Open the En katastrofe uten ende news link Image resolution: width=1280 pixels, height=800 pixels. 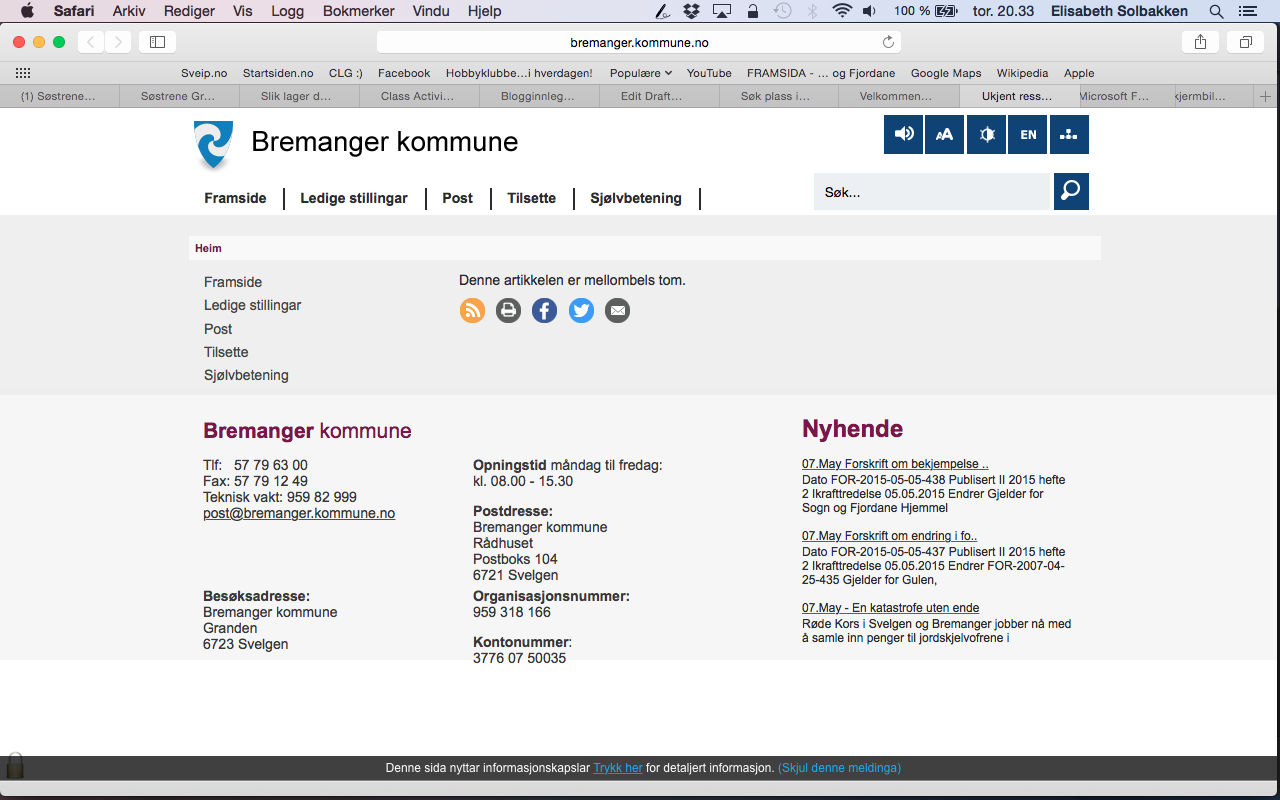890,608
